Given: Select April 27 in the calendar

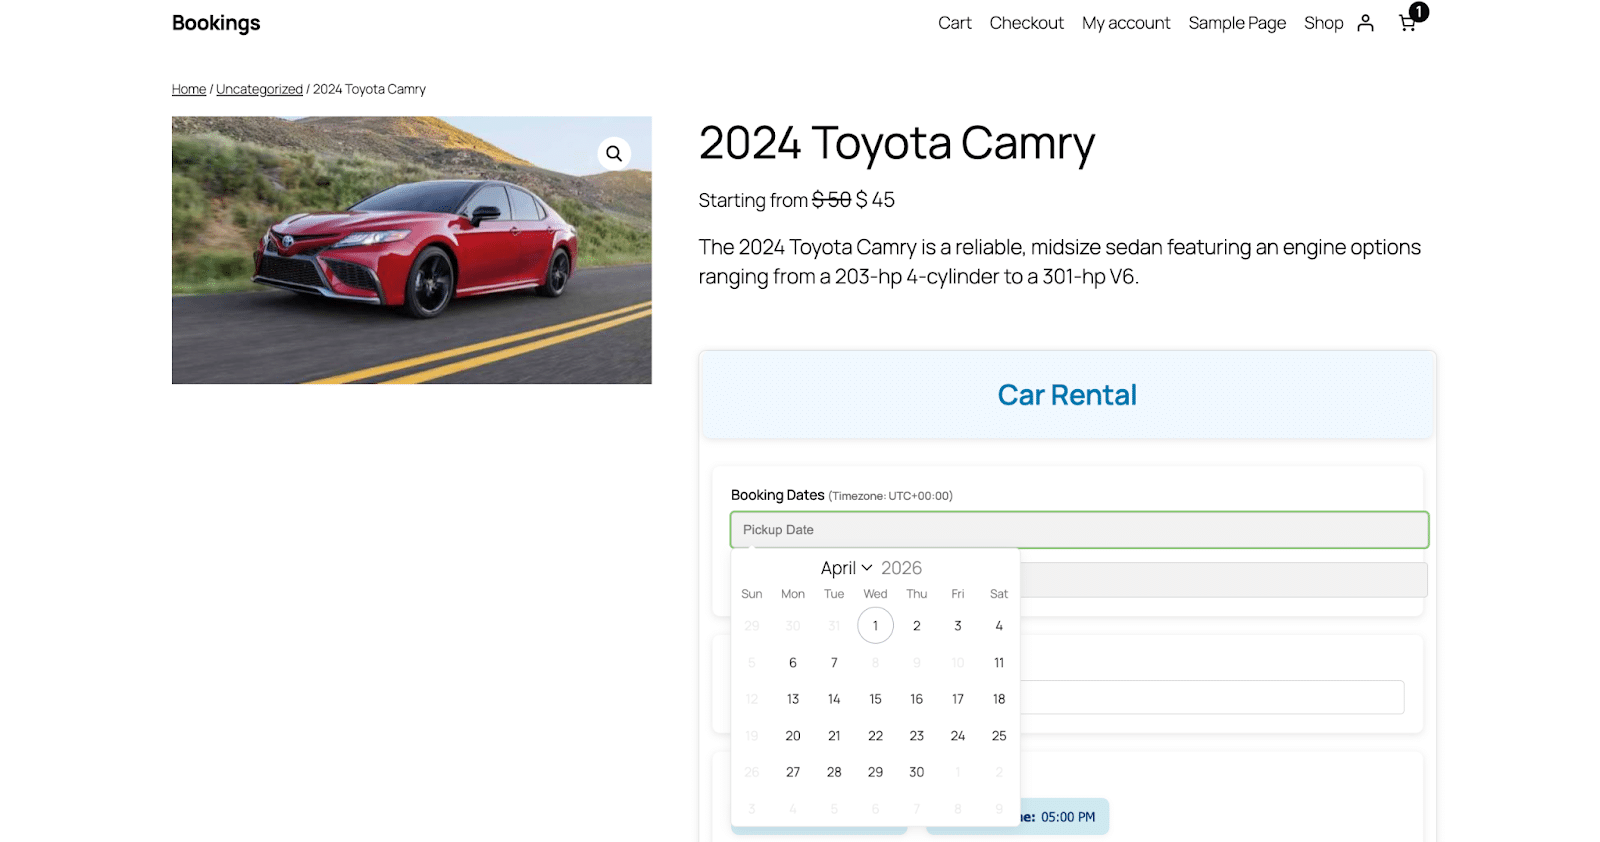Looking at the screenshot, I should (x=793, y=772).
